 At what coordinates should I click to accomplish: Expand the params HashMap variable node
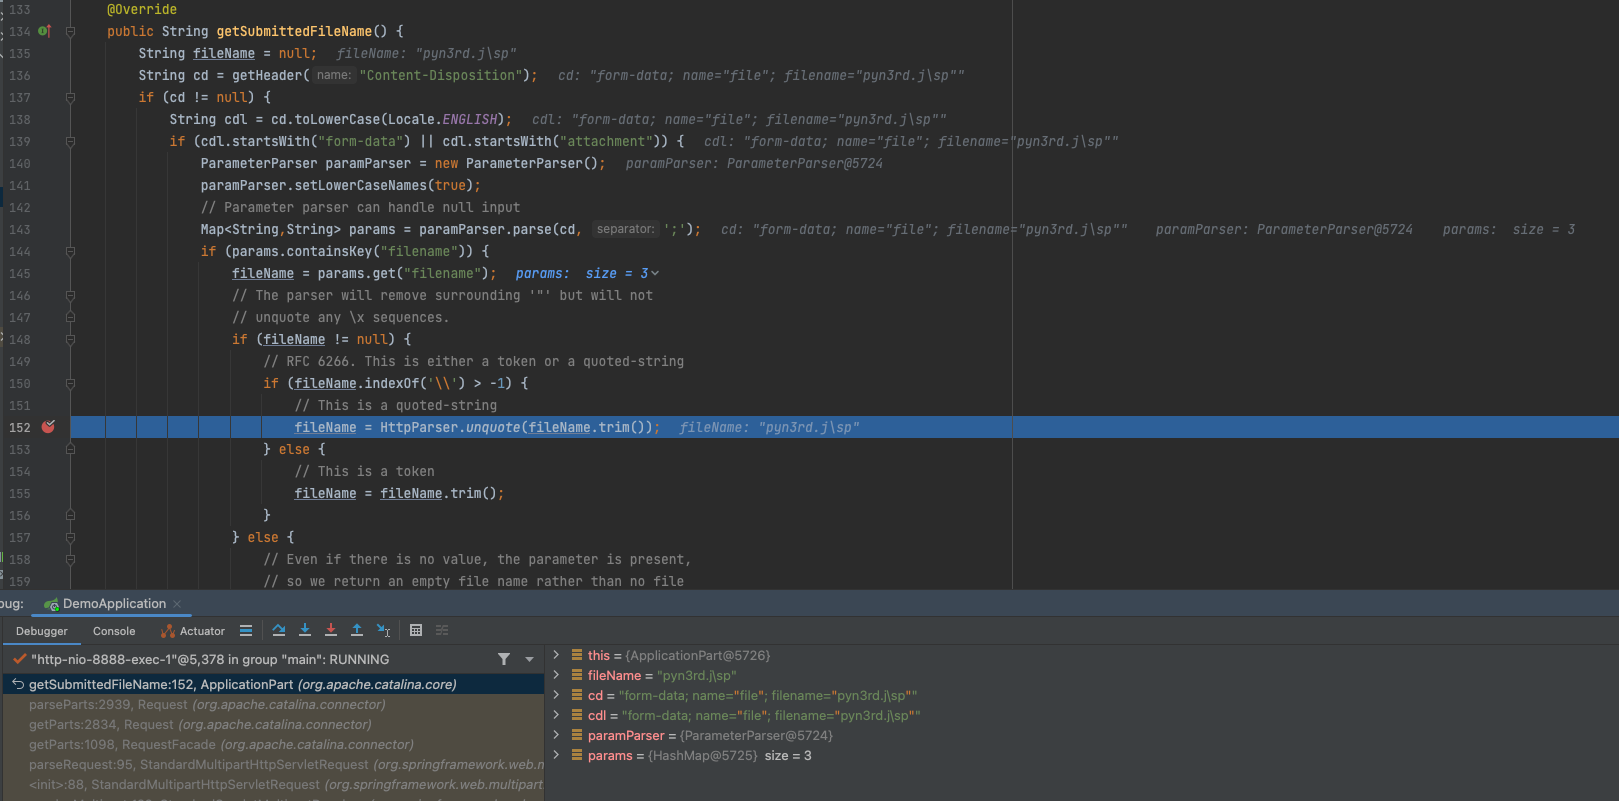point(557,755)
